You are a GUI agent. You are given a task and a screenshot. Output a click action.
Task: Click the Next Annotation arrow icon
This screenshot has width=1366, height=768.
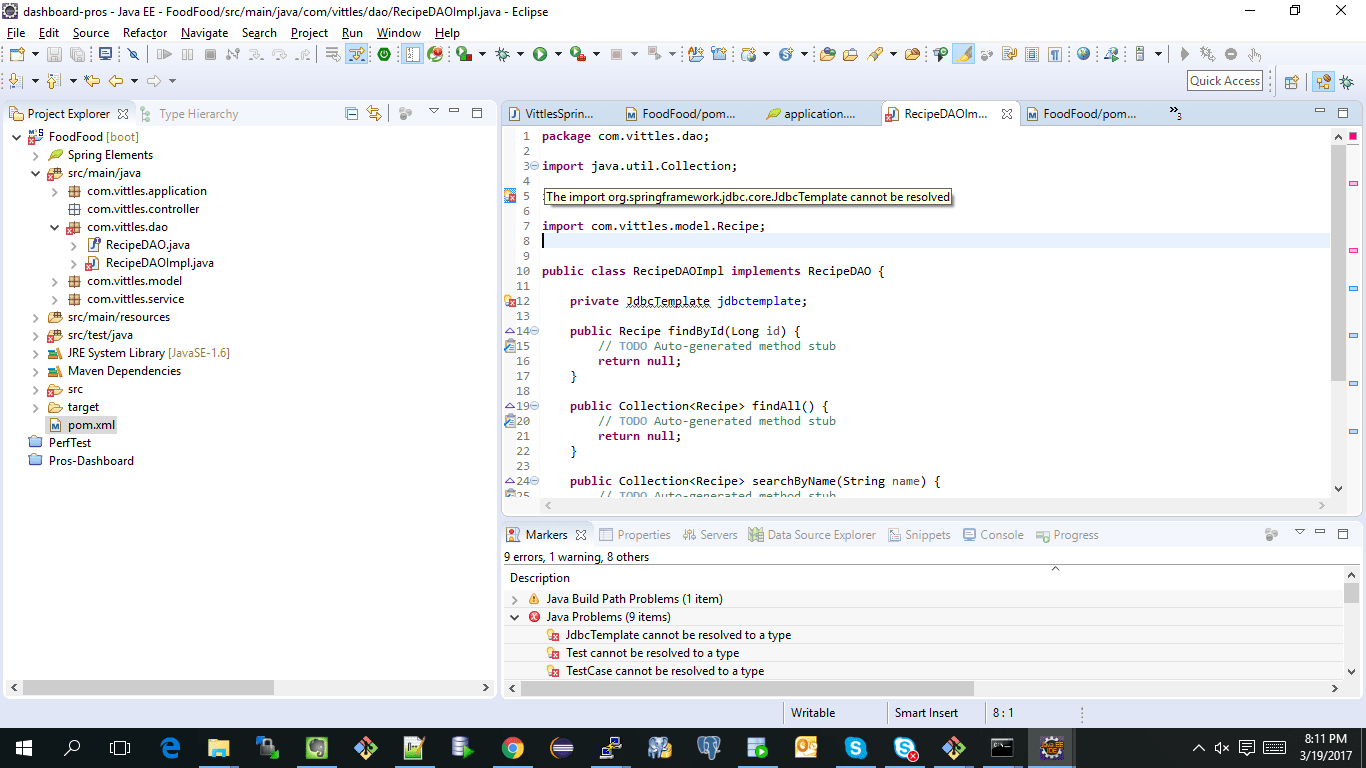pyautogui.click(x=16, y=81)
